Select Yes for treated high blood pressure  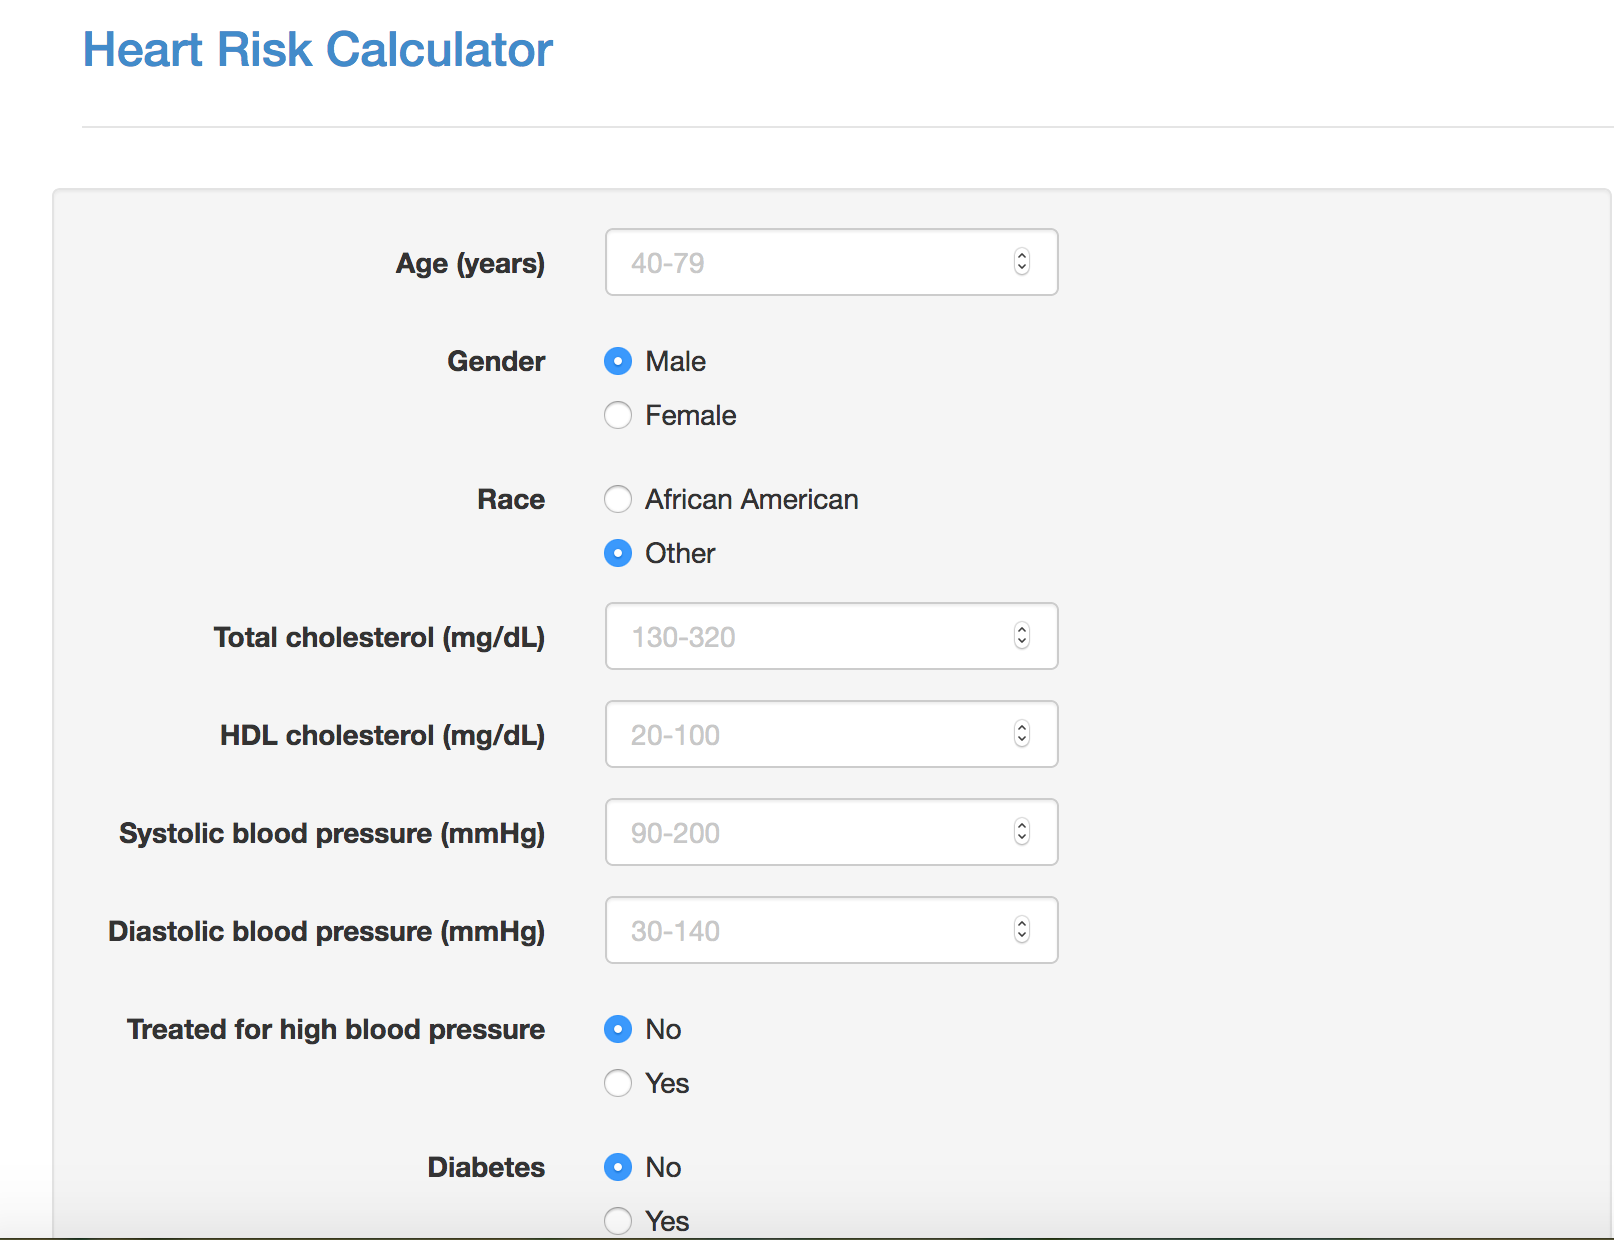[618, 1083]
